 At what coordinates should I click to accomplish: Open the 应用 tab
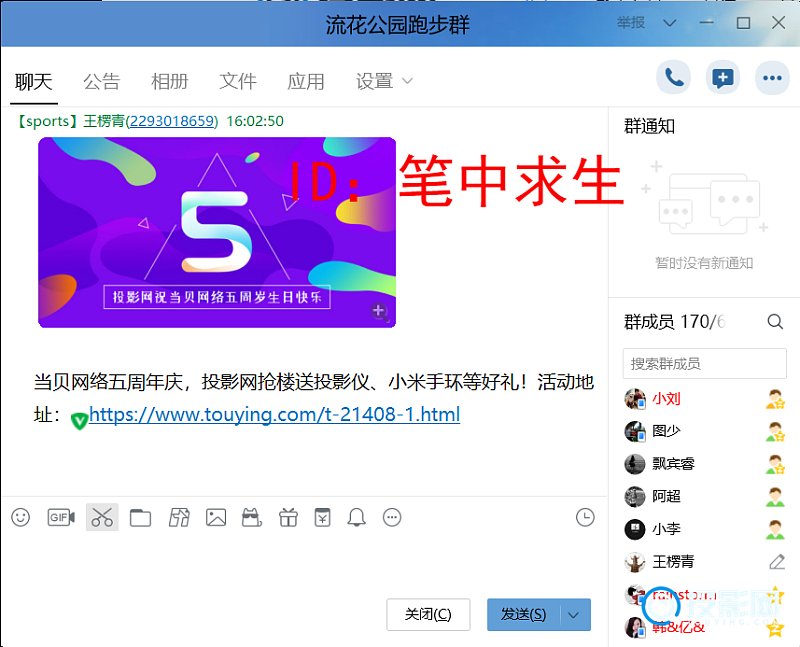[x=306, y=82]
